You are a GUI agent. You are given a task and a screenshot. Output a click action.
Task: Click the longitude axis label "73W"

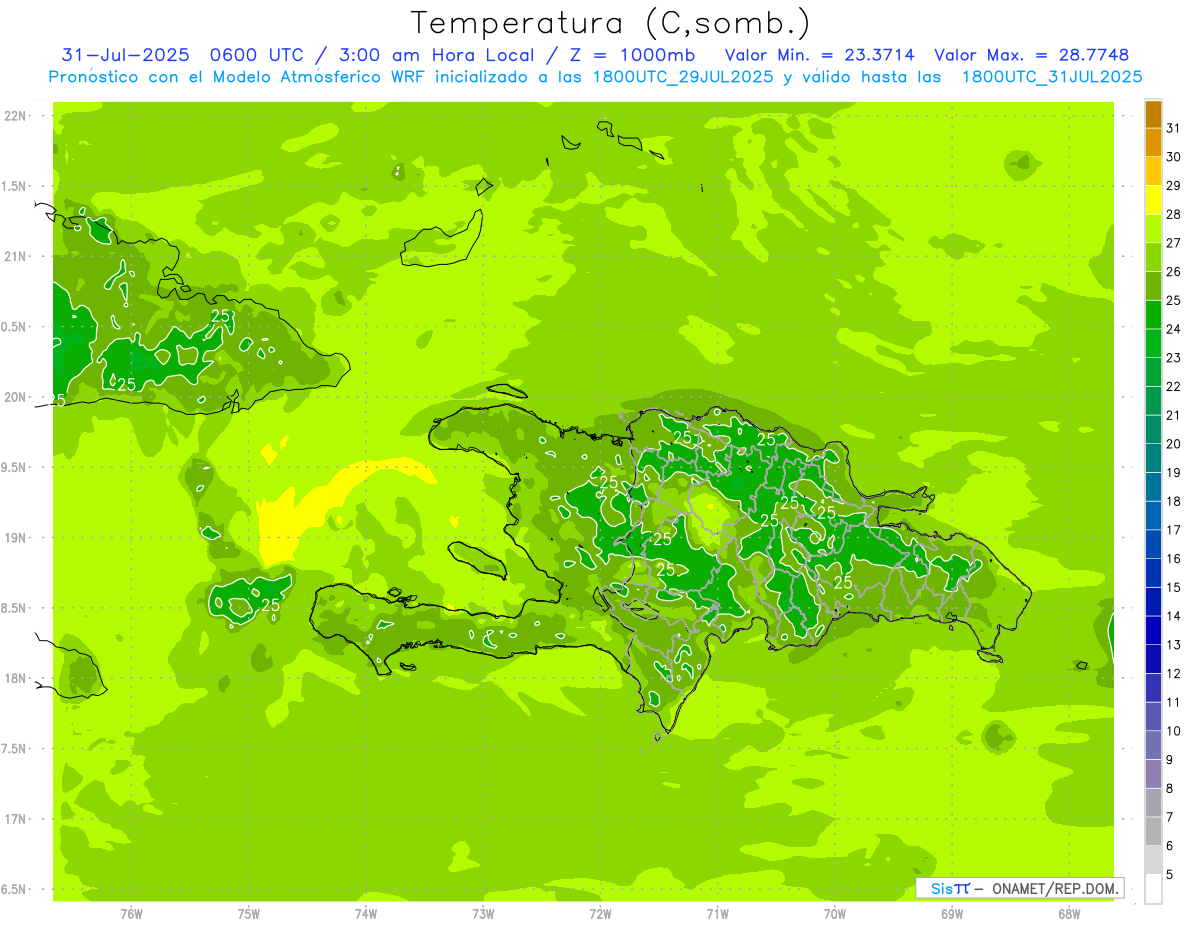[x=483, y=913]
